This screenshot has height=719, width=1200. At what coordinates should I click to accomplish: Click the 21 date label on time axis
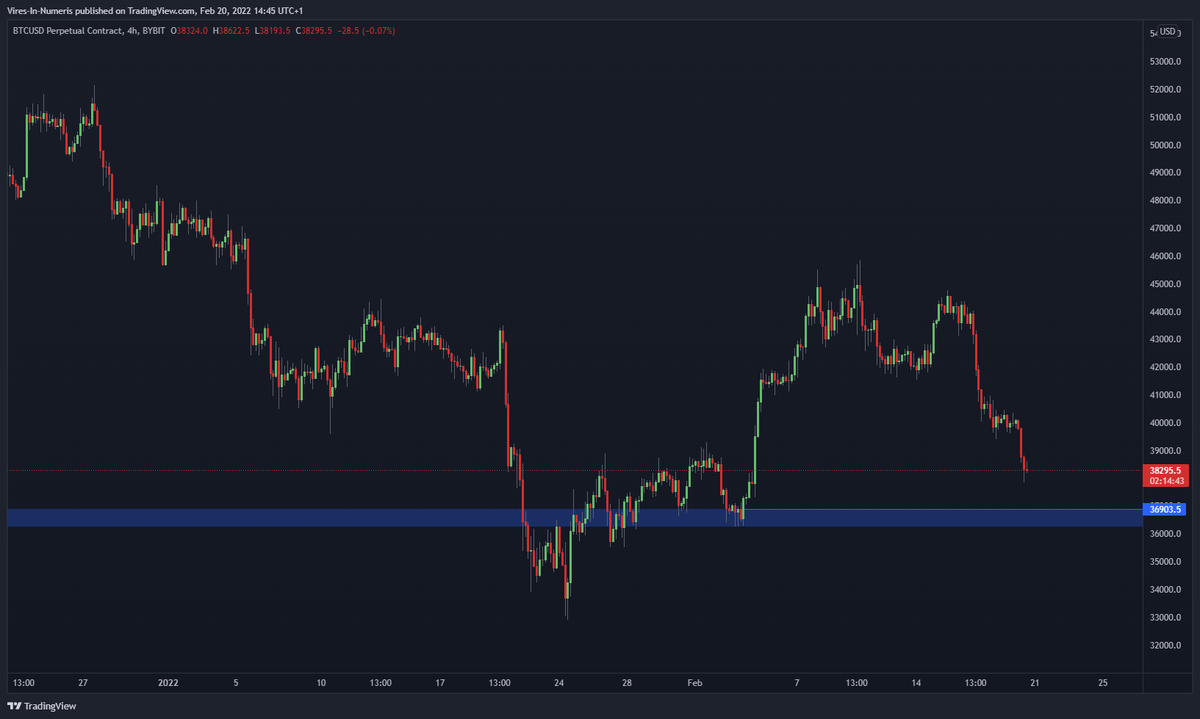[1035, 683]
